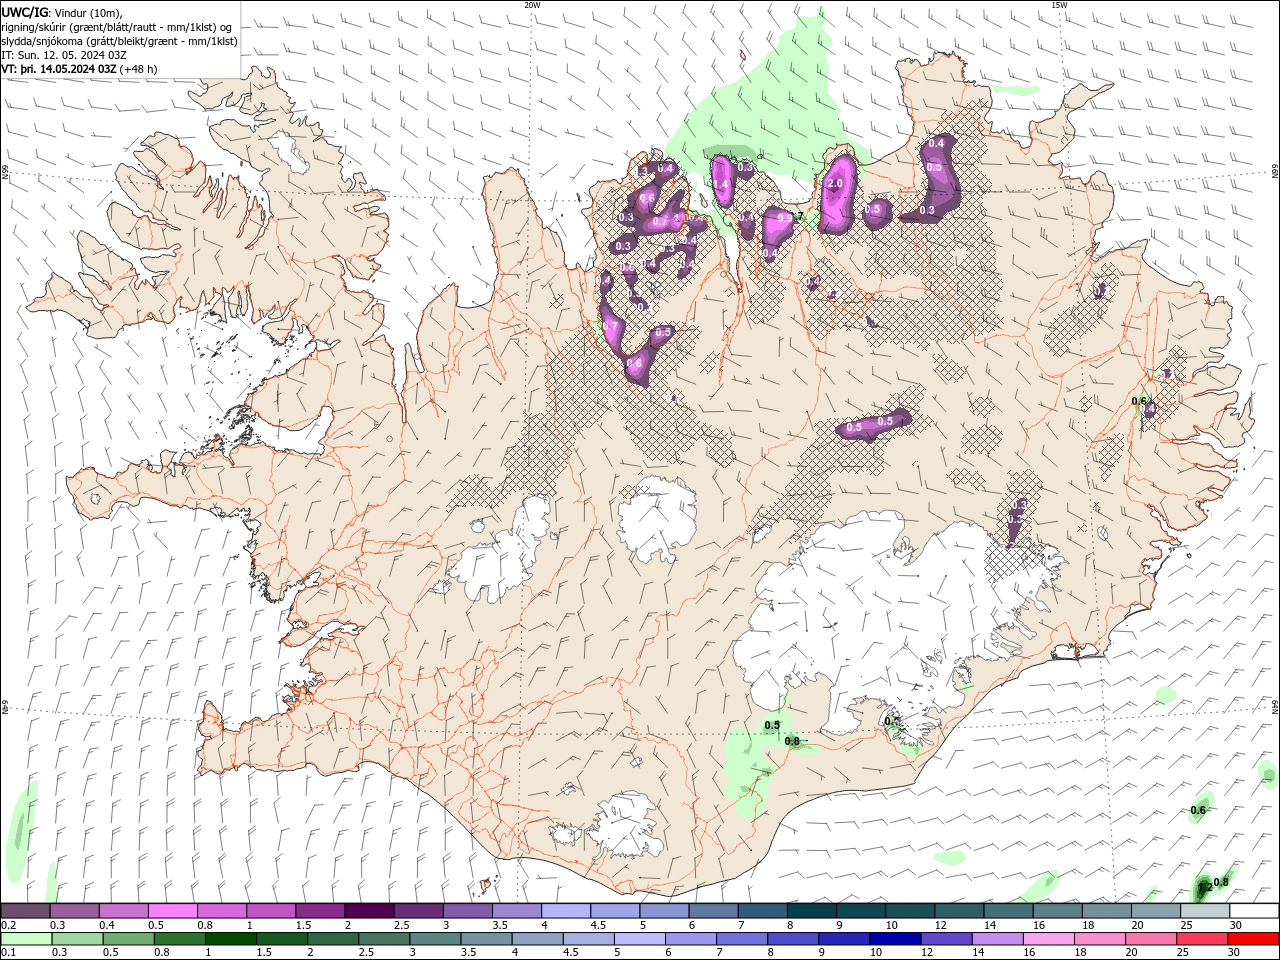Viewport: 1280px width, 960px height.
Task: Select the grey-blue swatch between 3.5 and 4 in the lower legend row
Action: [485, 939]
